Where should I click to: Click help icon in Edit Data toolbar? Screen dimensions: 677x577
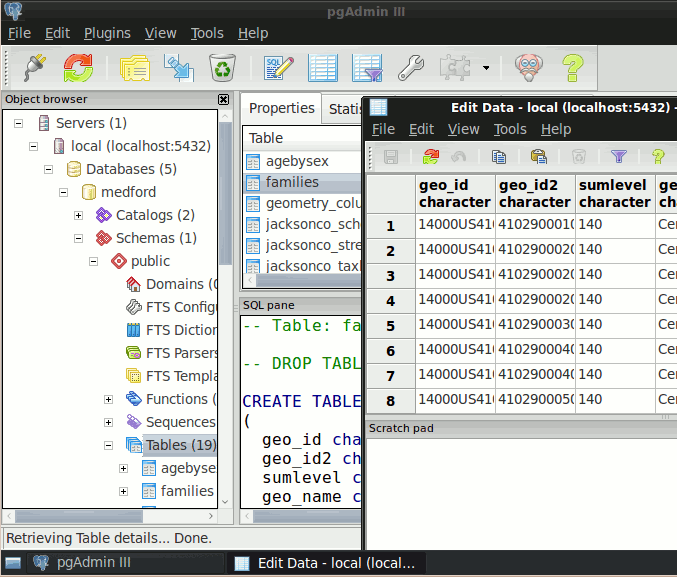[658, 157]
